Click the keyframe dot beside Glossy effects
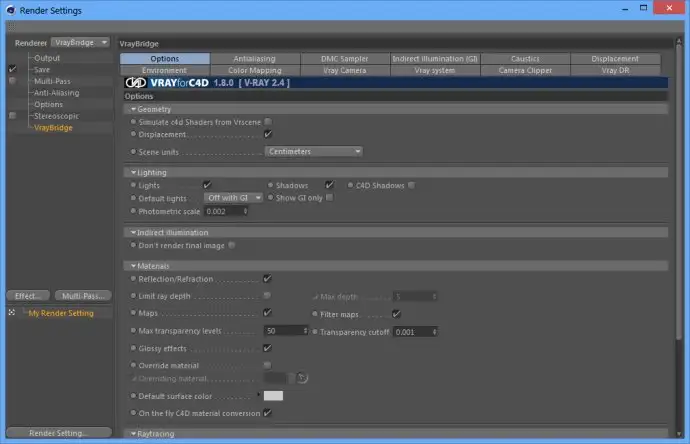The image size is (690, 444). (x=133, y=348)
